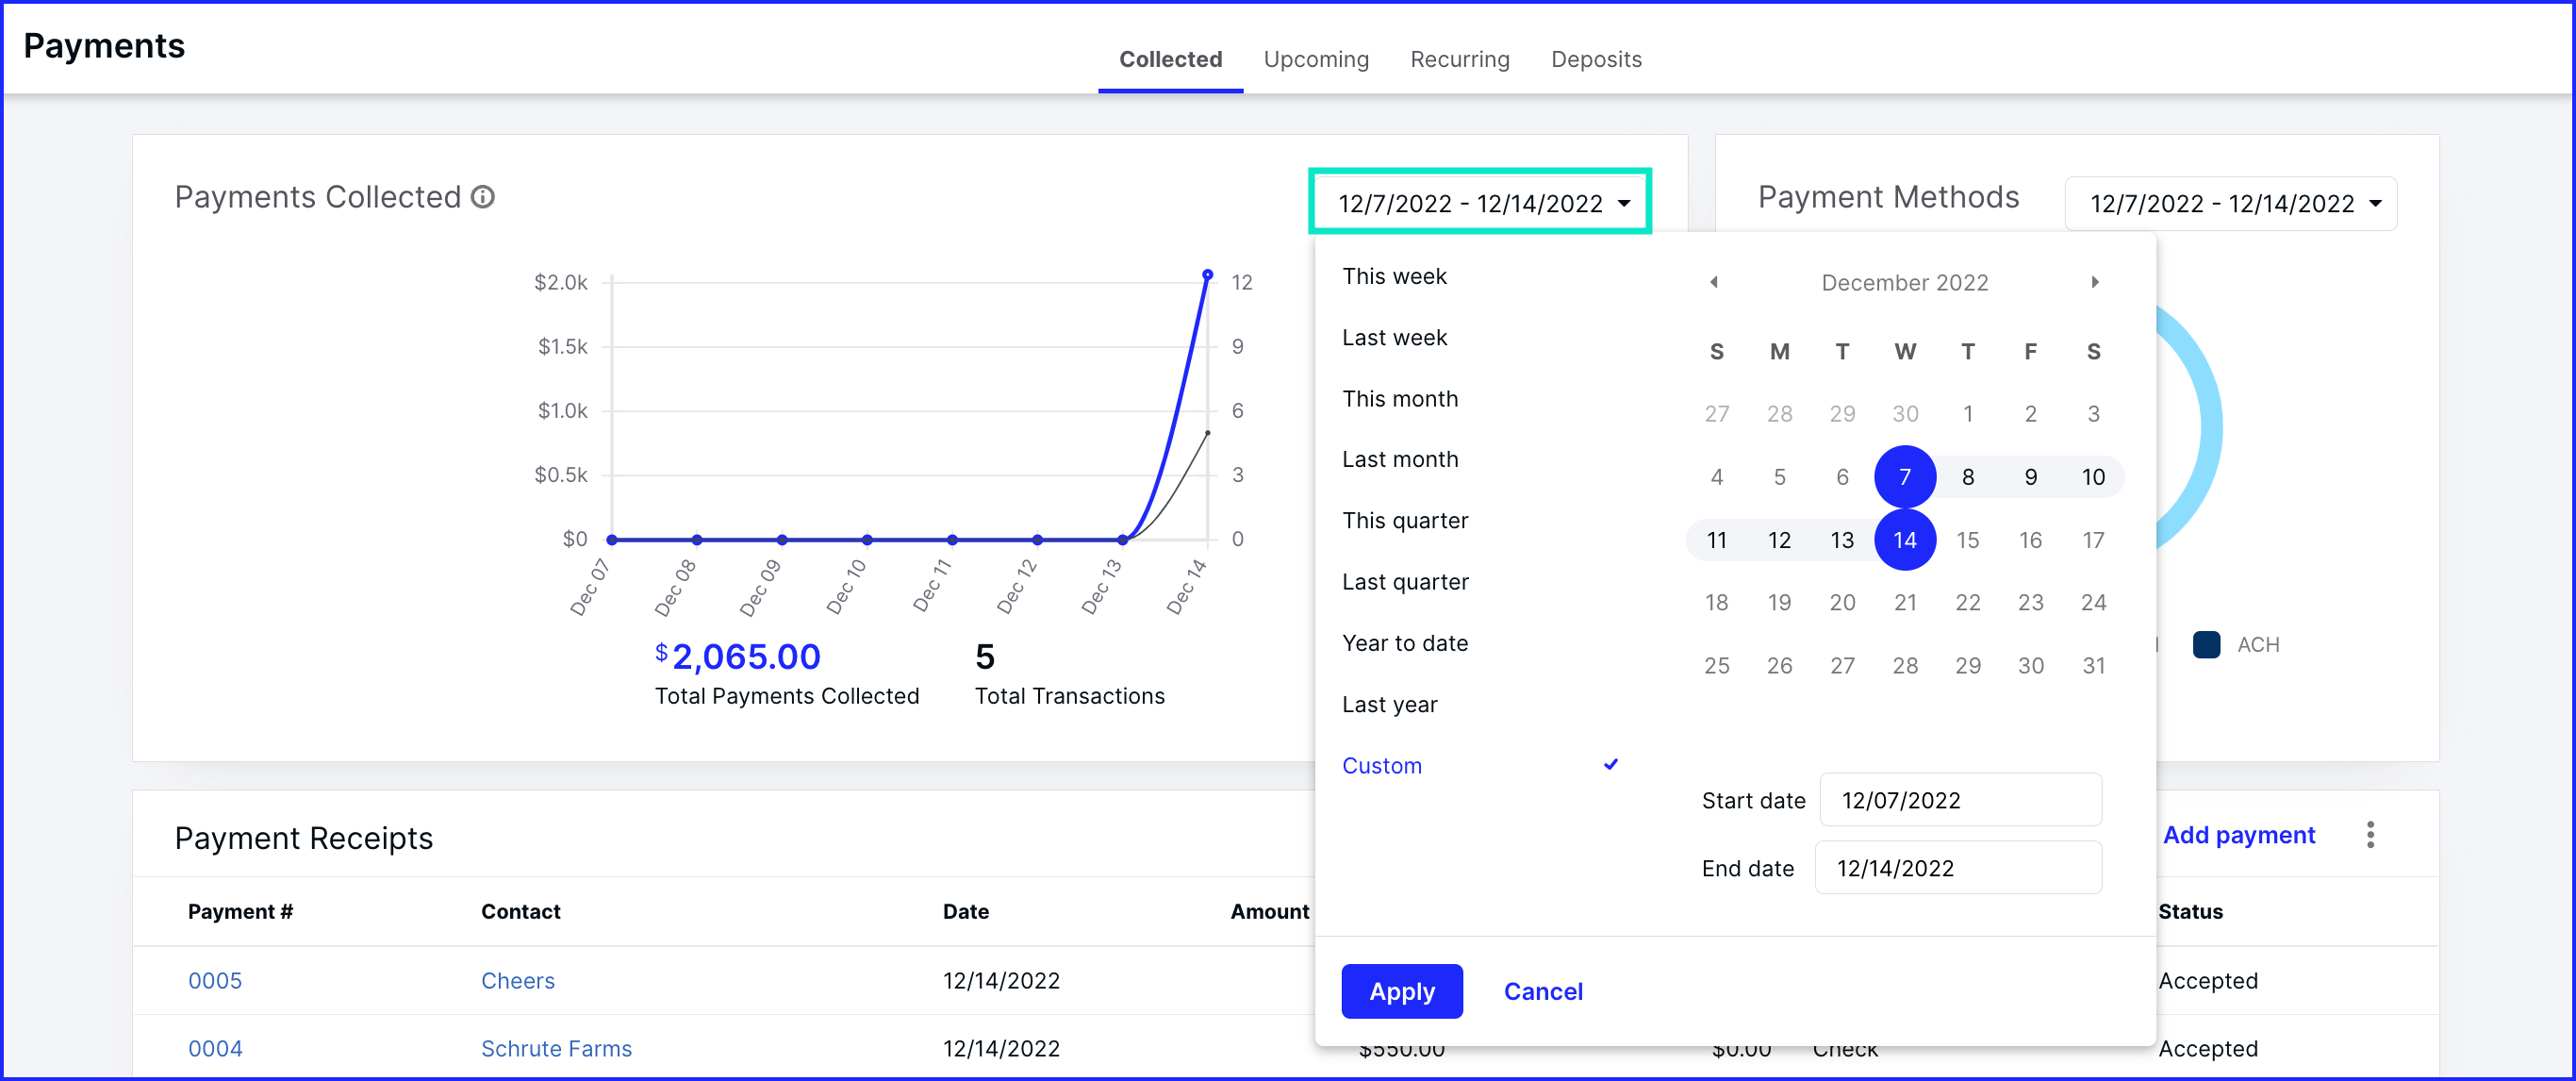This screenshot has height=1081, width=2576.
Task: Choose the Last month range
Action: pyautogui.click(x=1400, y=459)
